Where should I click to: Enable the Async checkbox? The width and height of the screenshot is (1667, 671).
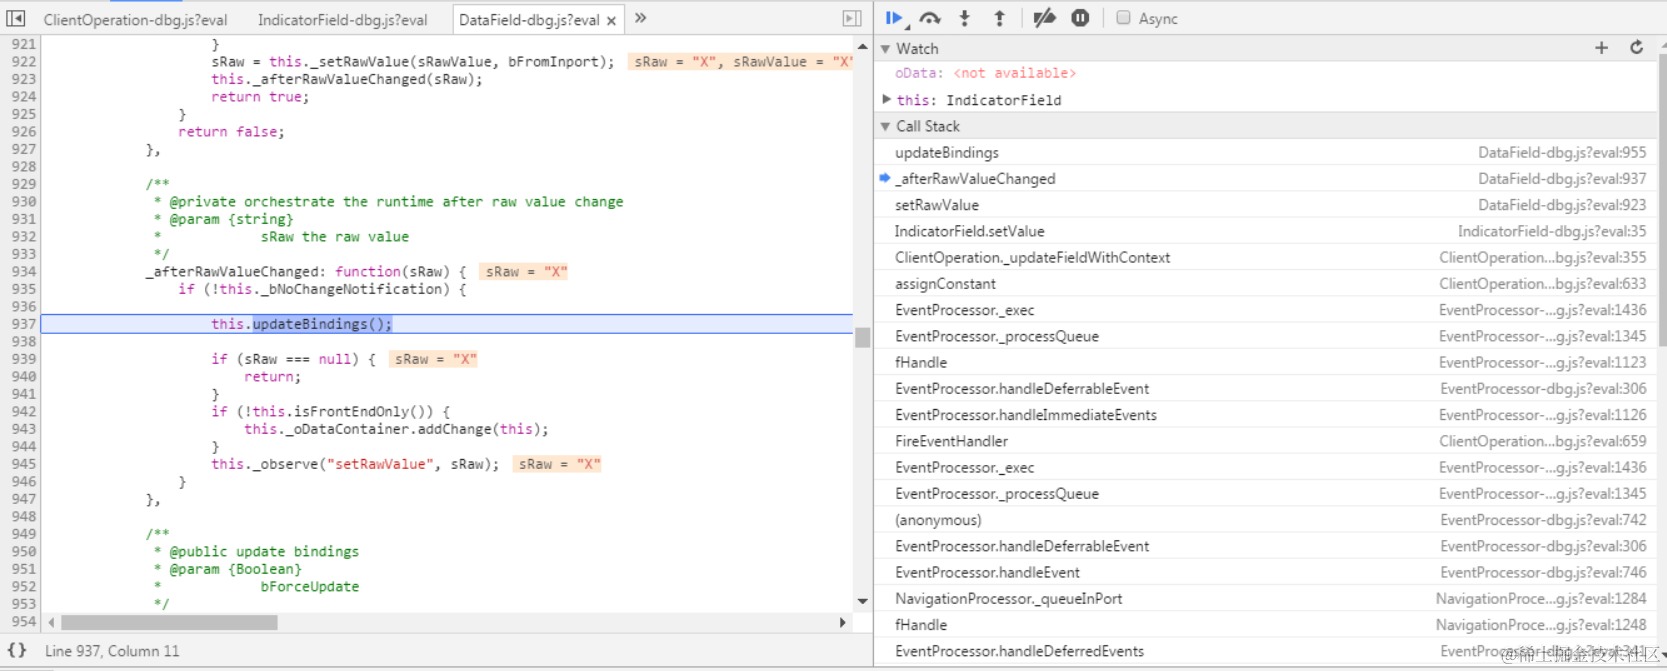(x=1123, y=18)
